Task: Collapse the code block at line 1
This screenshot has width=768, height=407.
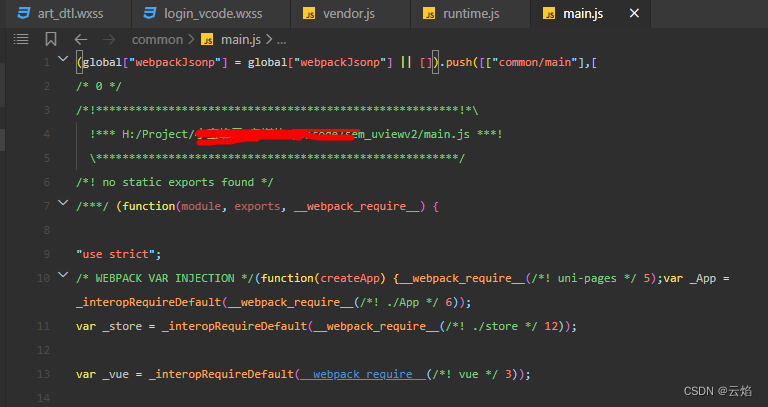Action: pyautogui.click(x=64, y=63)
